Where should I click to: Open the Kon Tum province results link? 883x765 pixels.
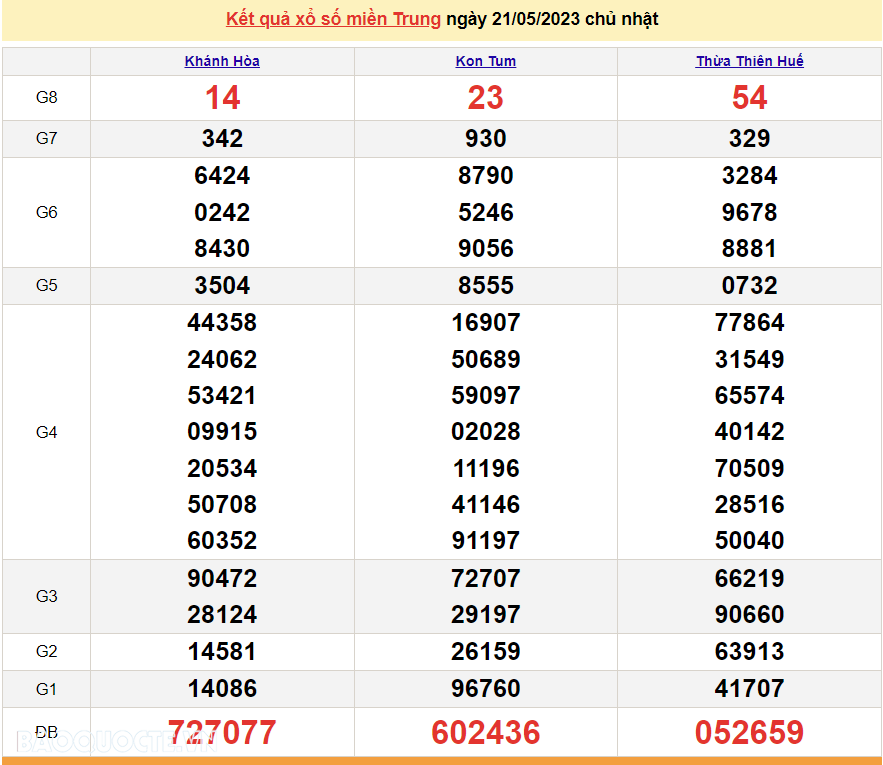click(x=485, y=61)
